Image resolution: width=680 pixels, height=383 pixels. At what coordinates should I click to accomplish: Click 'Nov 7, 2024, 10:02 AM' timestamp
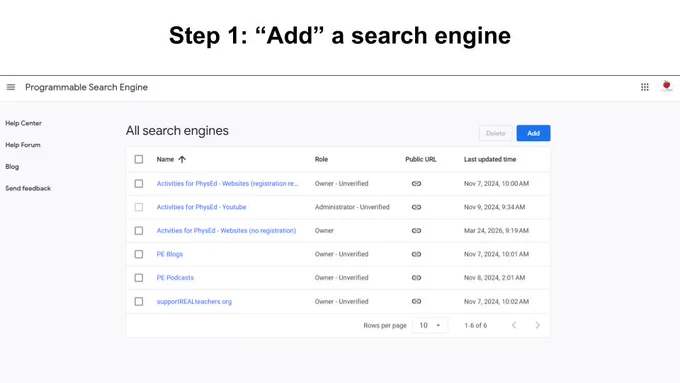pyautogui.click(x=496, y=301)
